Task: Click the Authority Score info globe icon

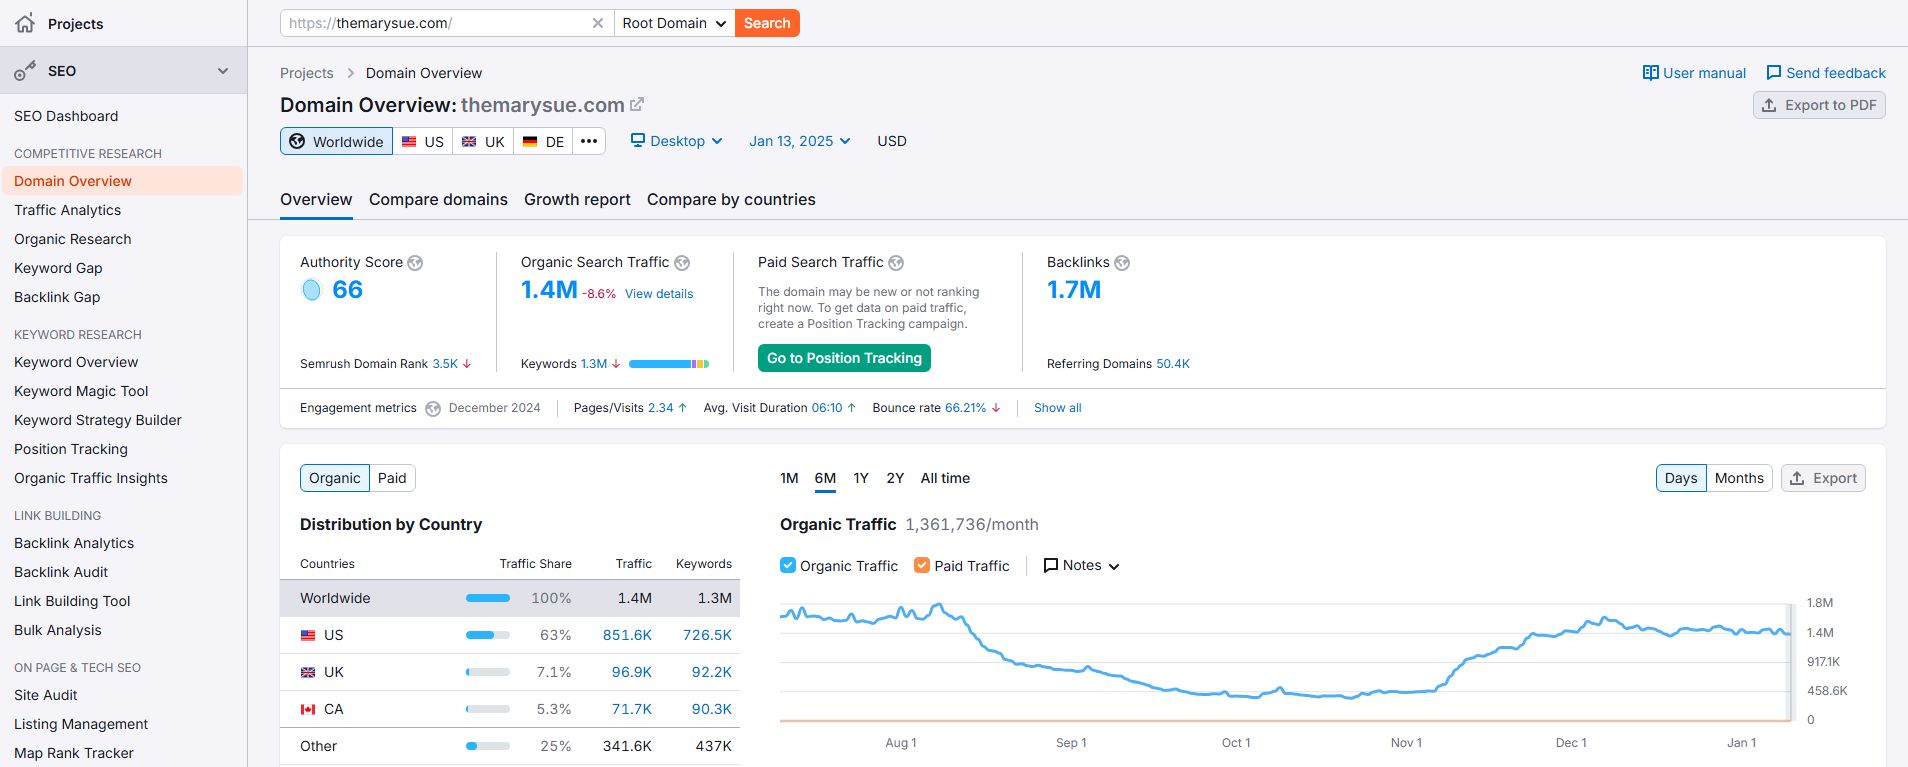Action: [415, 263]
